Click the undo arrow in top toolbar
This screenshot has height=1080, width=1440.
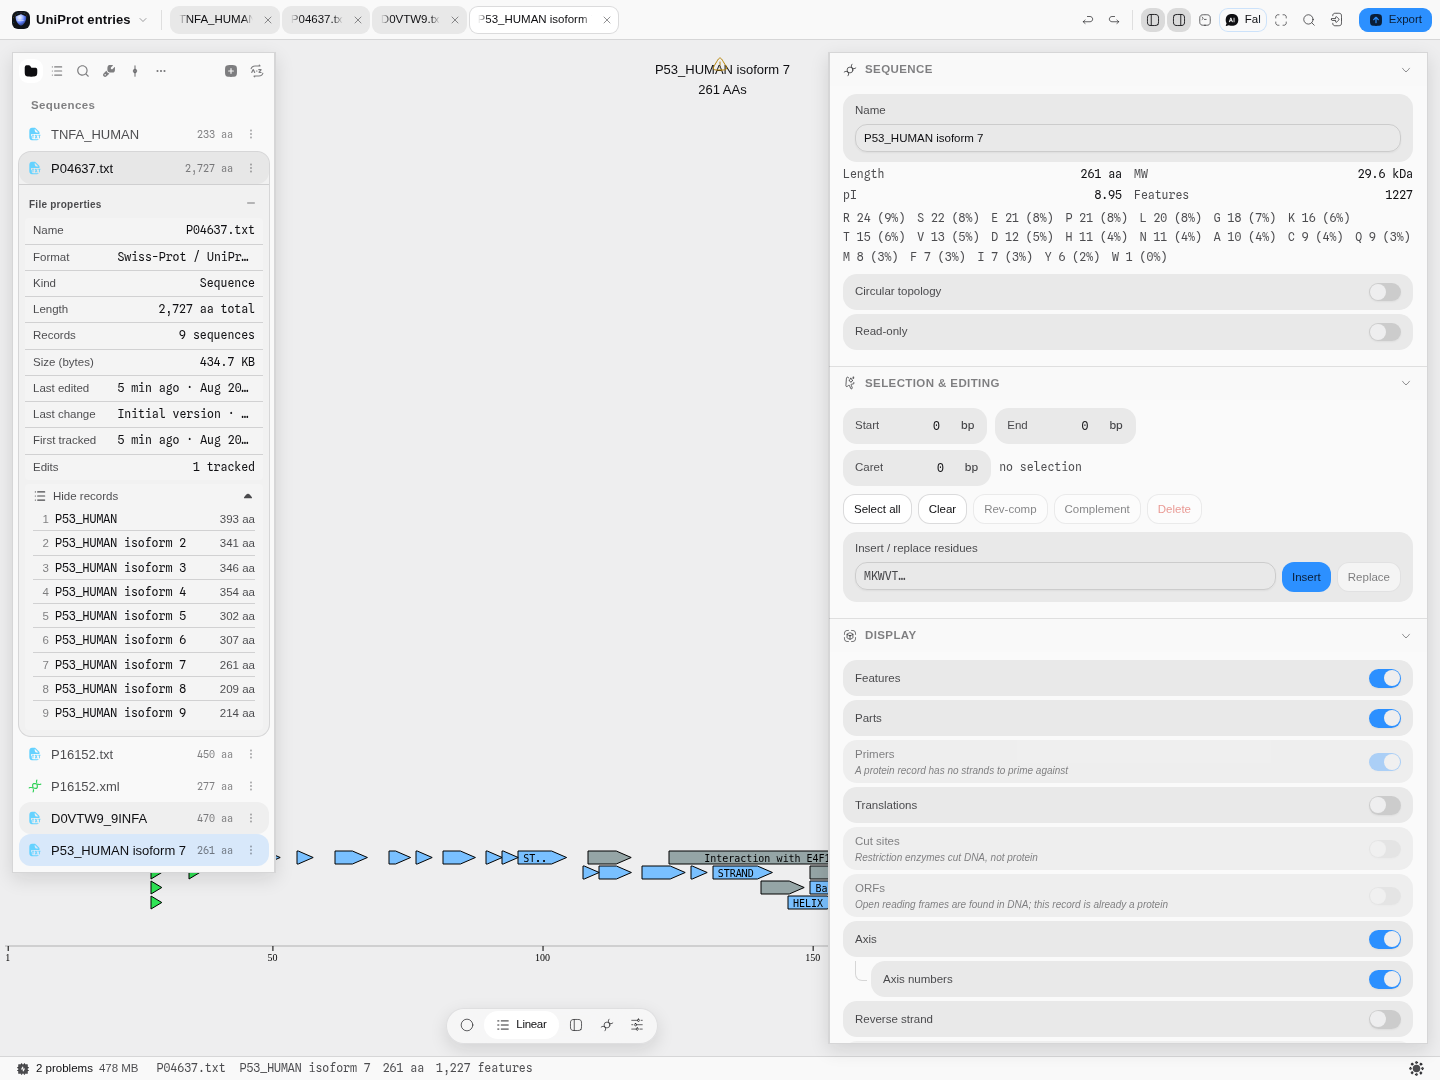click(1088, 20)
